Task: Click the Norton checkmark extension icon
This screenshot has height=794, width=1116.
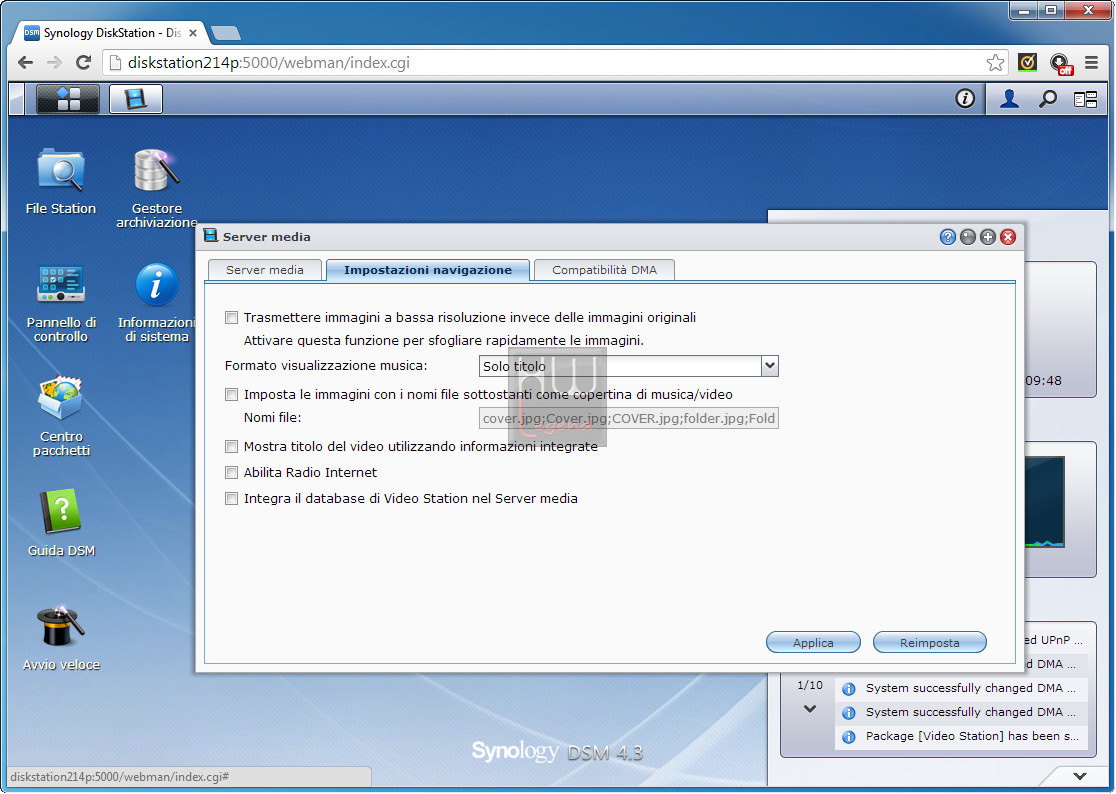Action: (1027, 63)
